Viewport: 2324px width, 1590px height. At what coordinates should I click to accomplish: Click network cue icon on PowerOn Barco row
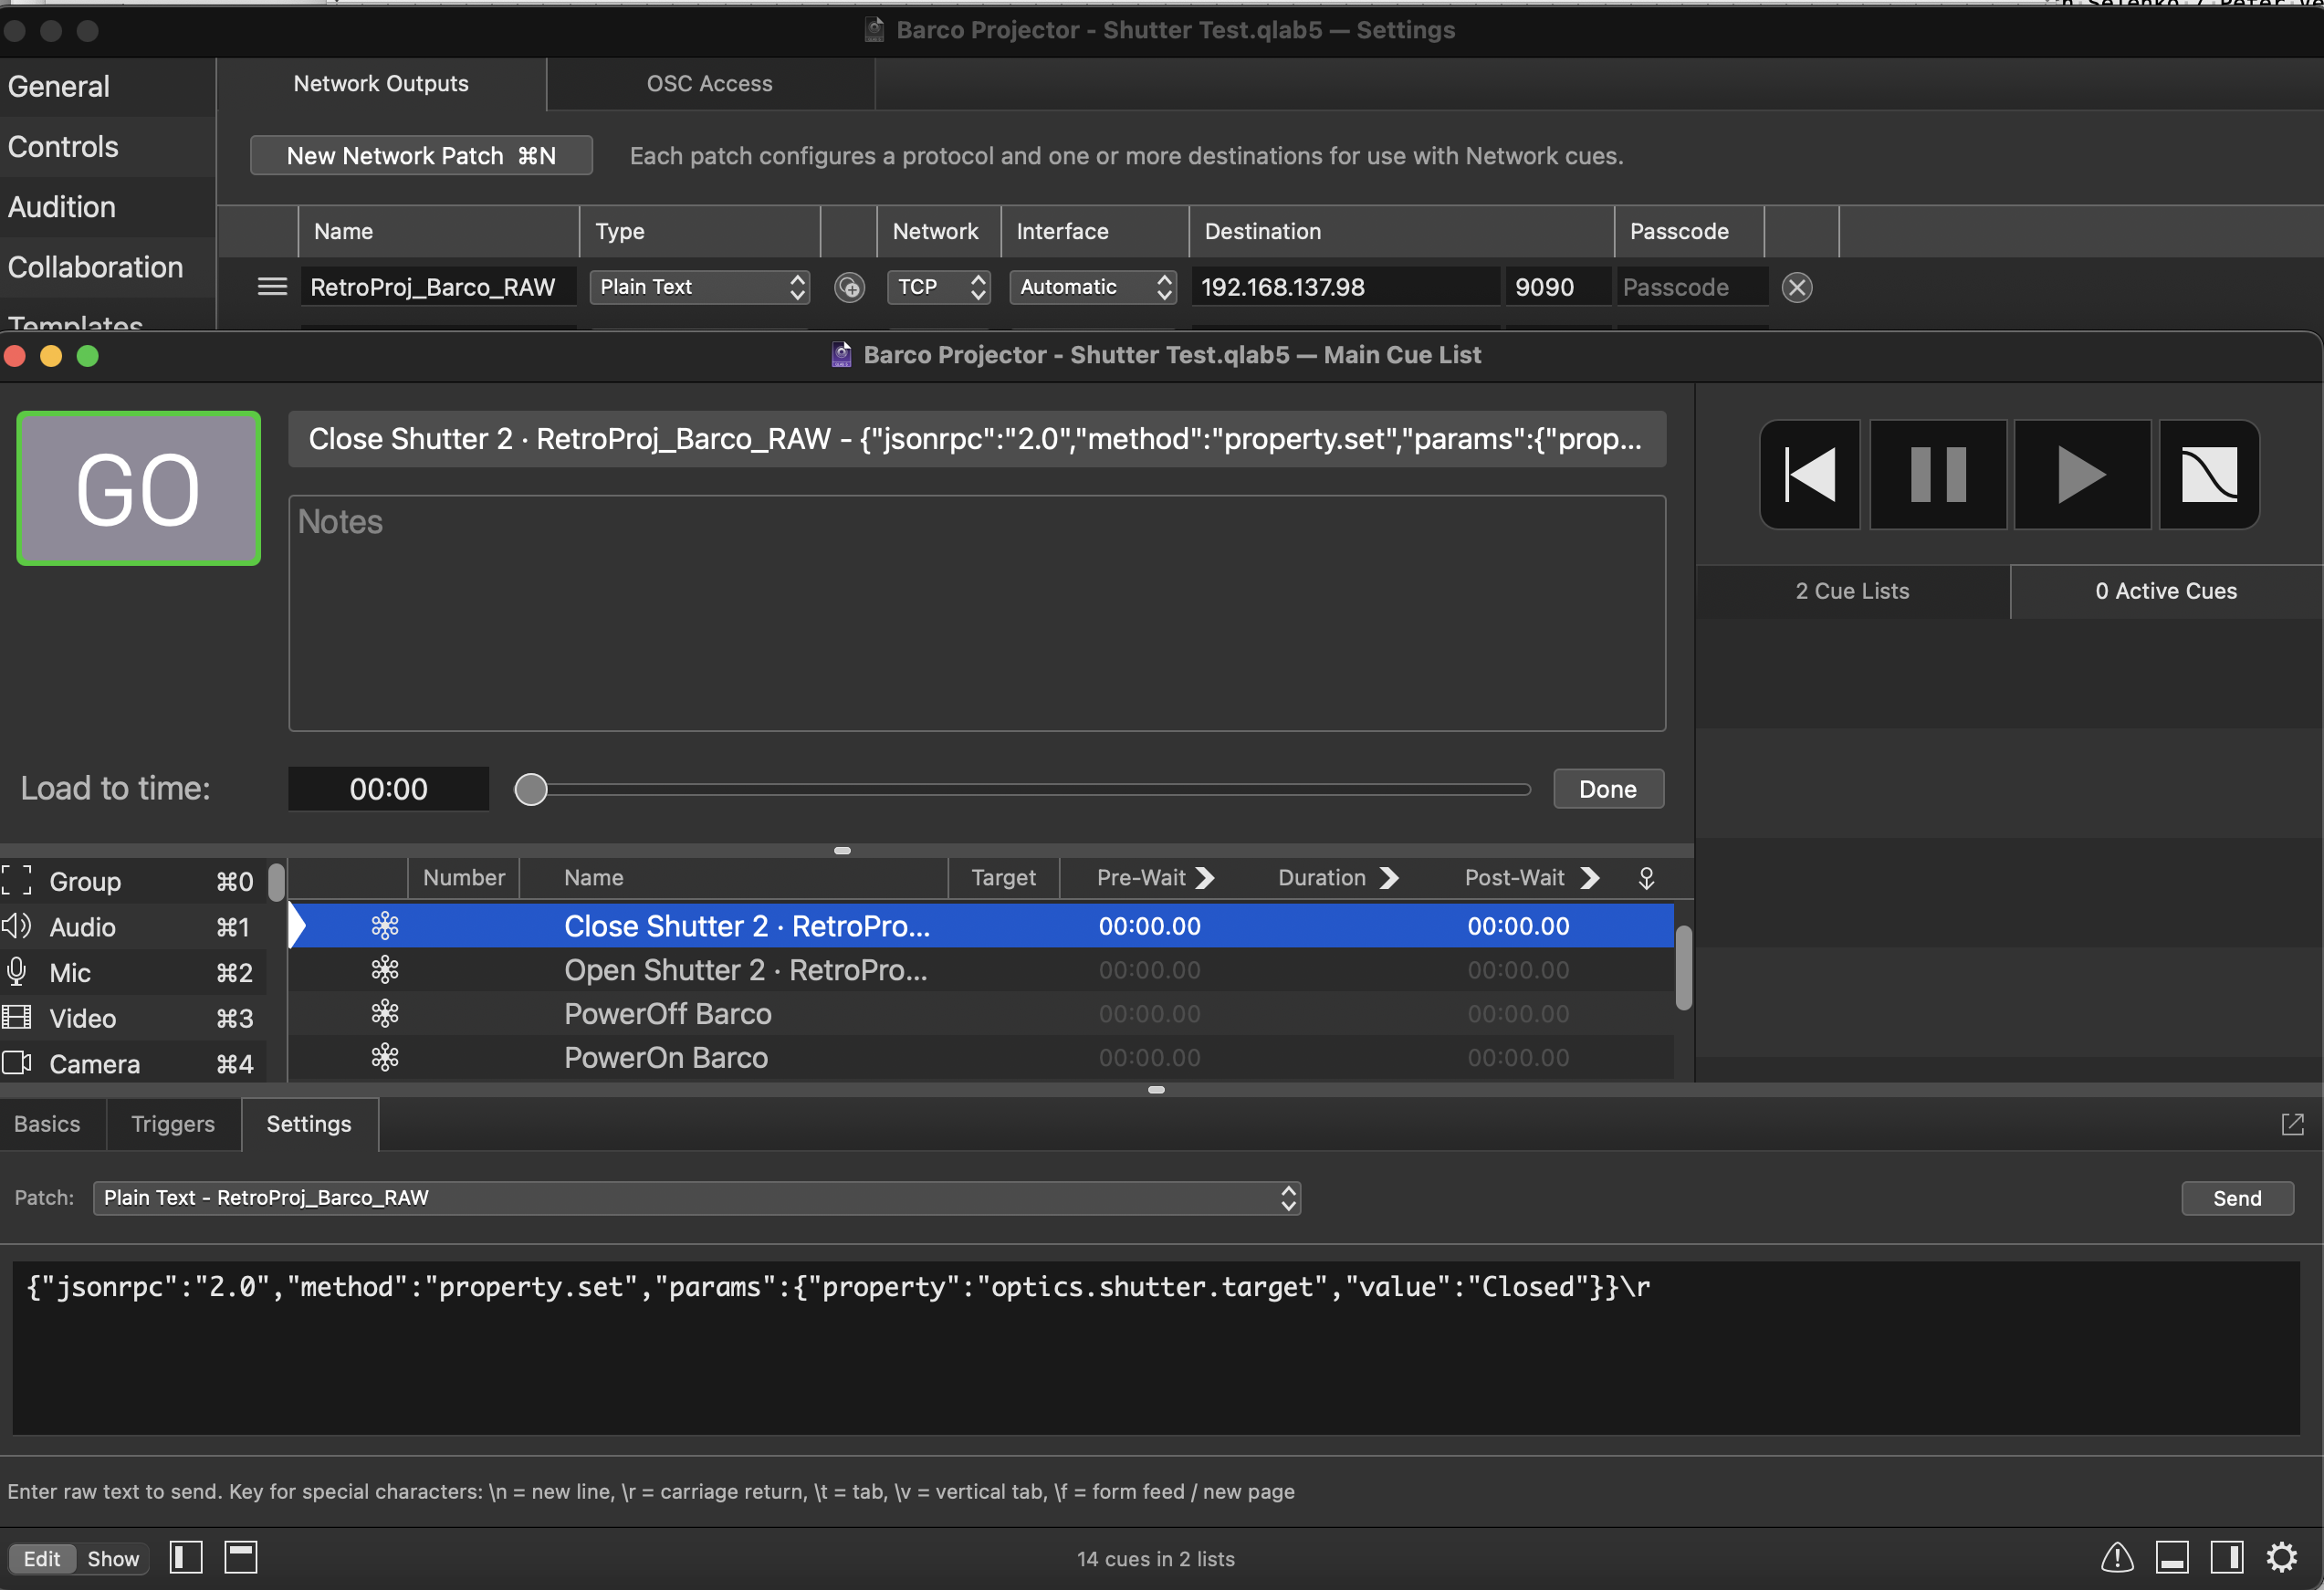(x=385, y=1057)
